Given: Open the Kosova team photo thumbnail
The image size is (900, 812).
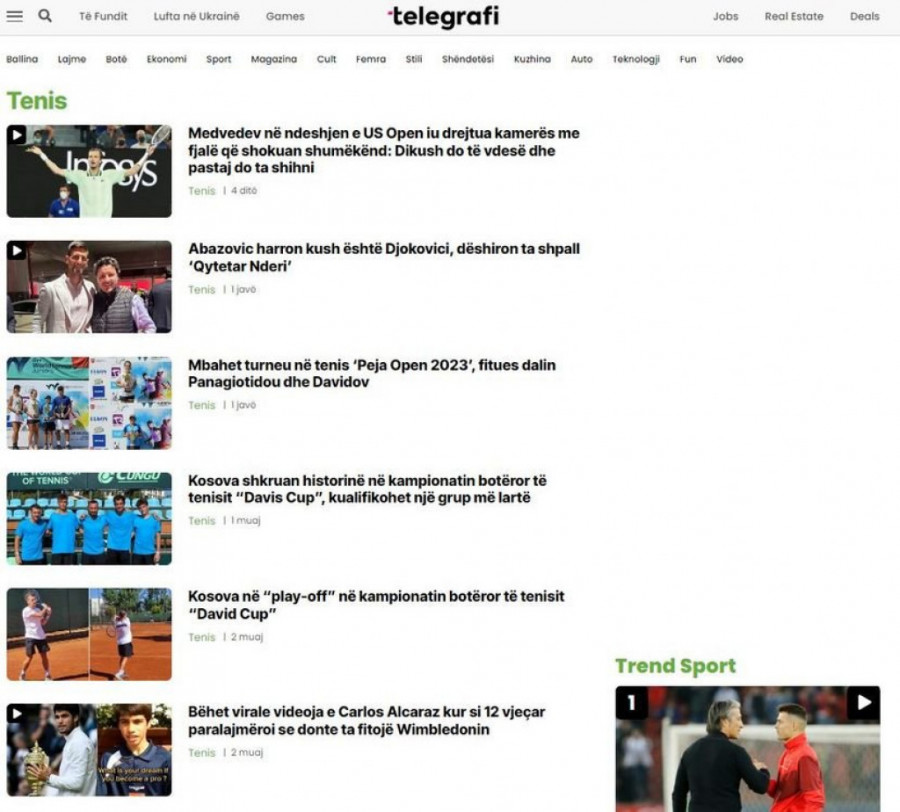Looking at the screenshot, I should (x=89, y=519).
